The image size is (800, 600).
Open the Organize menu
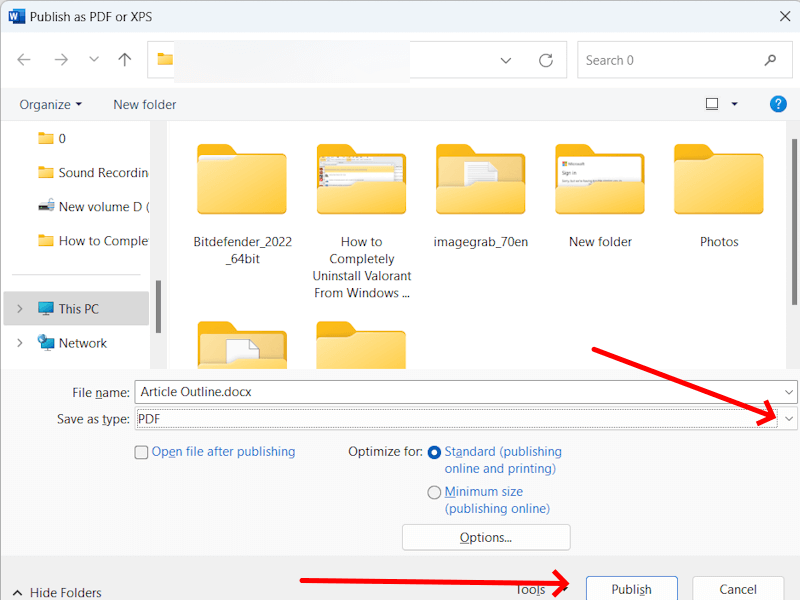(x=46, y=104)
